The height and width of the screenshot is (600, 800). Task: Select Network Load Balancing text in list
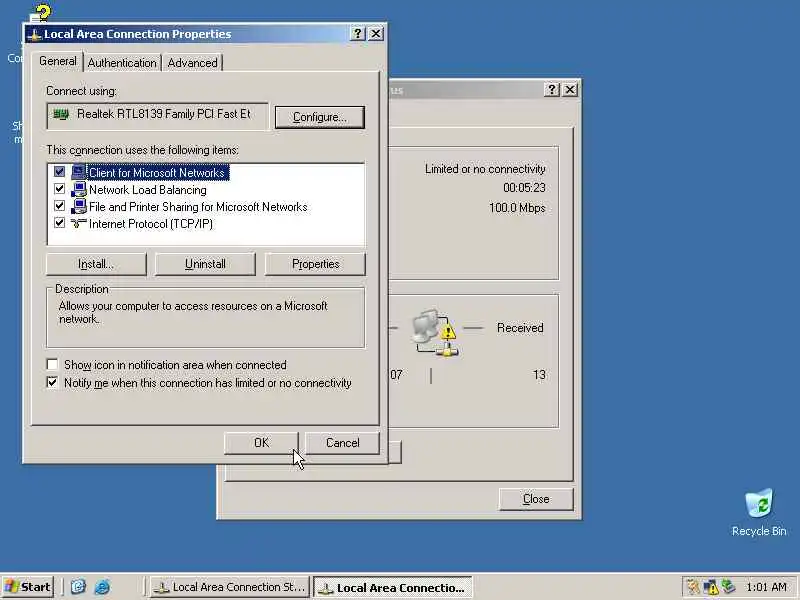[x=148, y=190]
